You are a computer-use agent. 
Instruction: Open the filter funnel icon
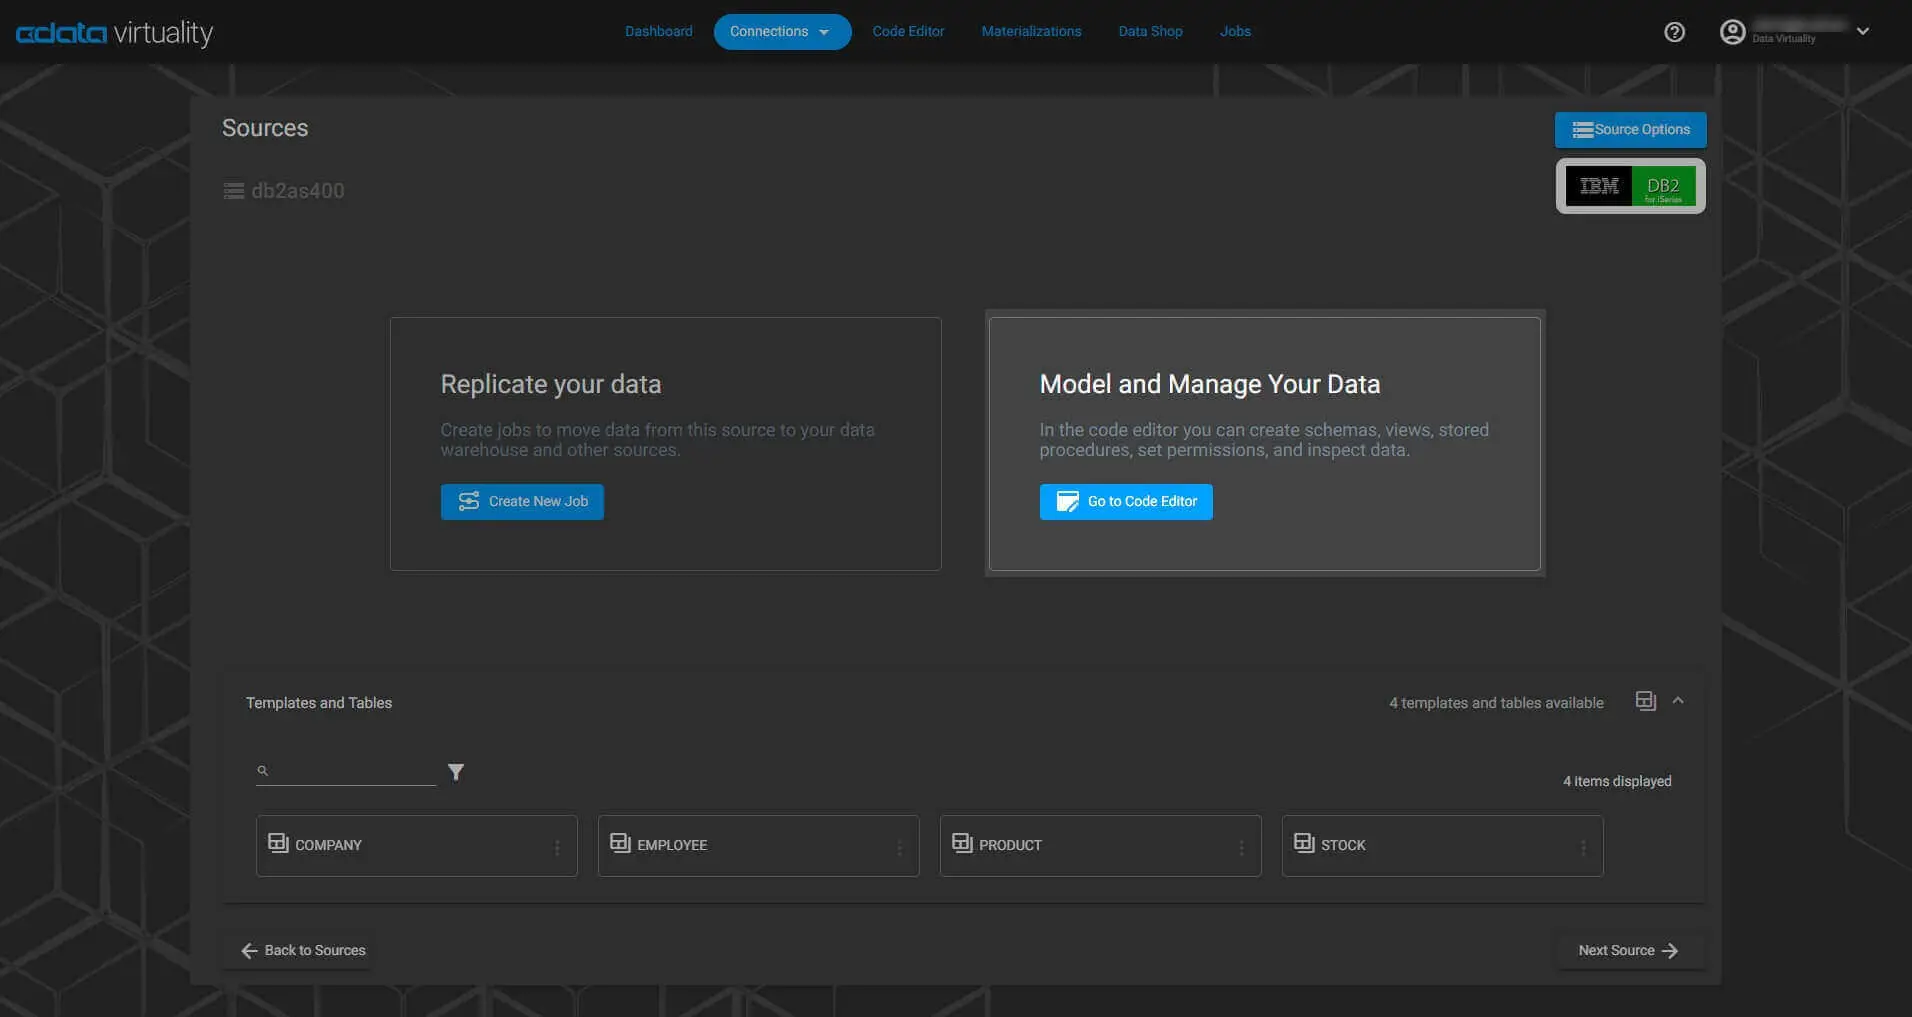tap(456, 772)
